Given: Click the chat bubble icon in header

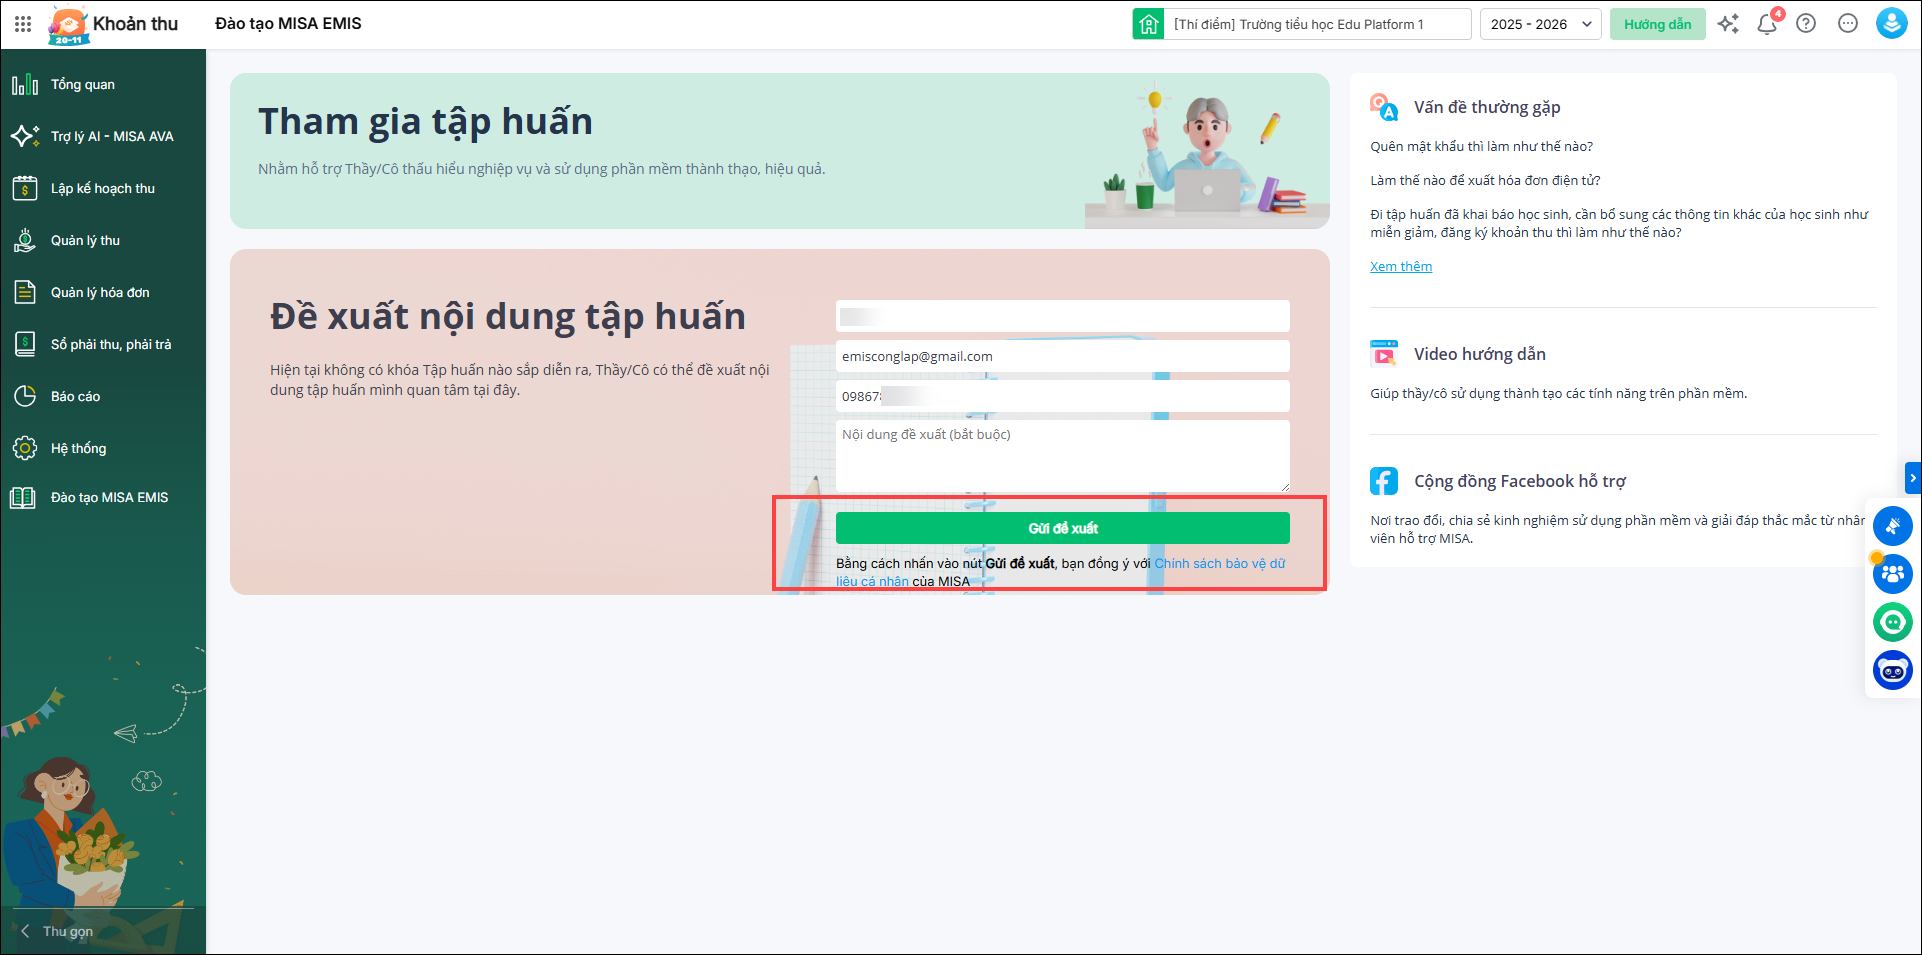Looking at the screenshot, I should pyautogui.click(x=1848, y=24).
